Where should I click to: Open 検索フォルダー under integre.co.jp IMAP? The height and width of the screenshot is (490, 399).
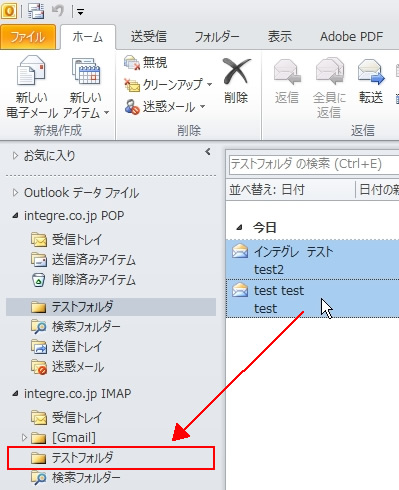click(x=75, y=478)
